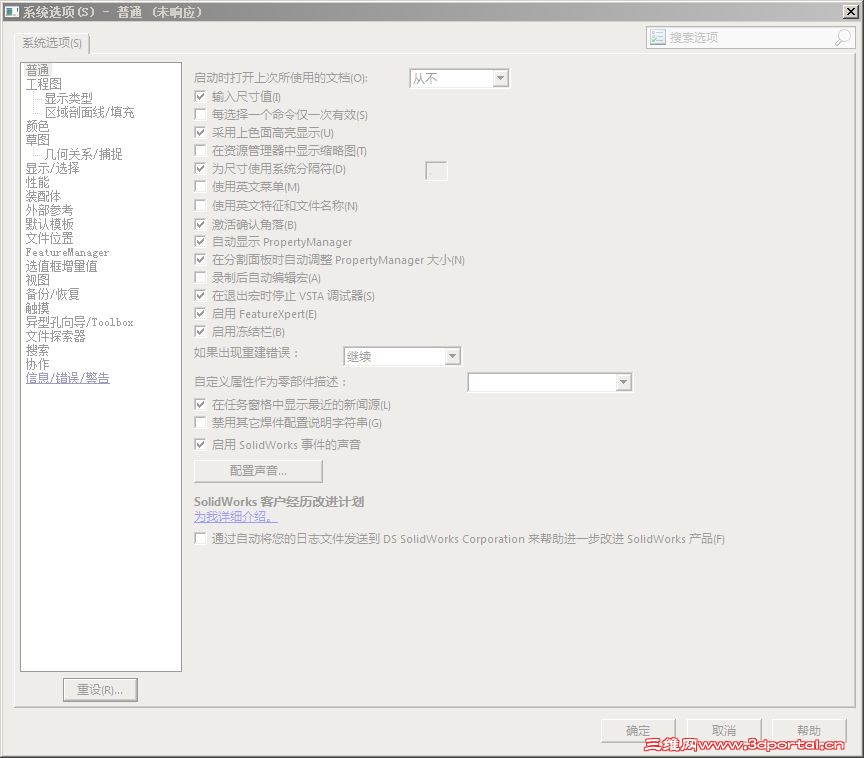The image size is (864, 758).
Task: Click into the 搜索选项 search field
Action: [749, 38]
